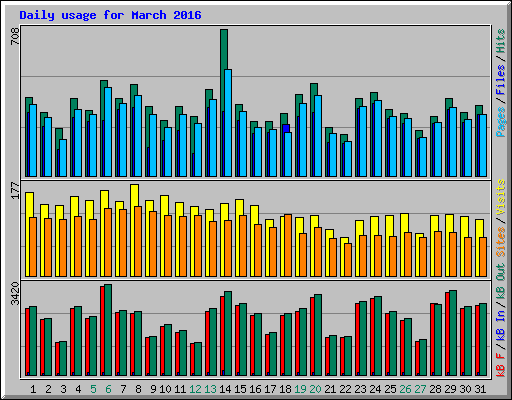
Task: Click day 18 on the x-axis
Action: point(285,389)
